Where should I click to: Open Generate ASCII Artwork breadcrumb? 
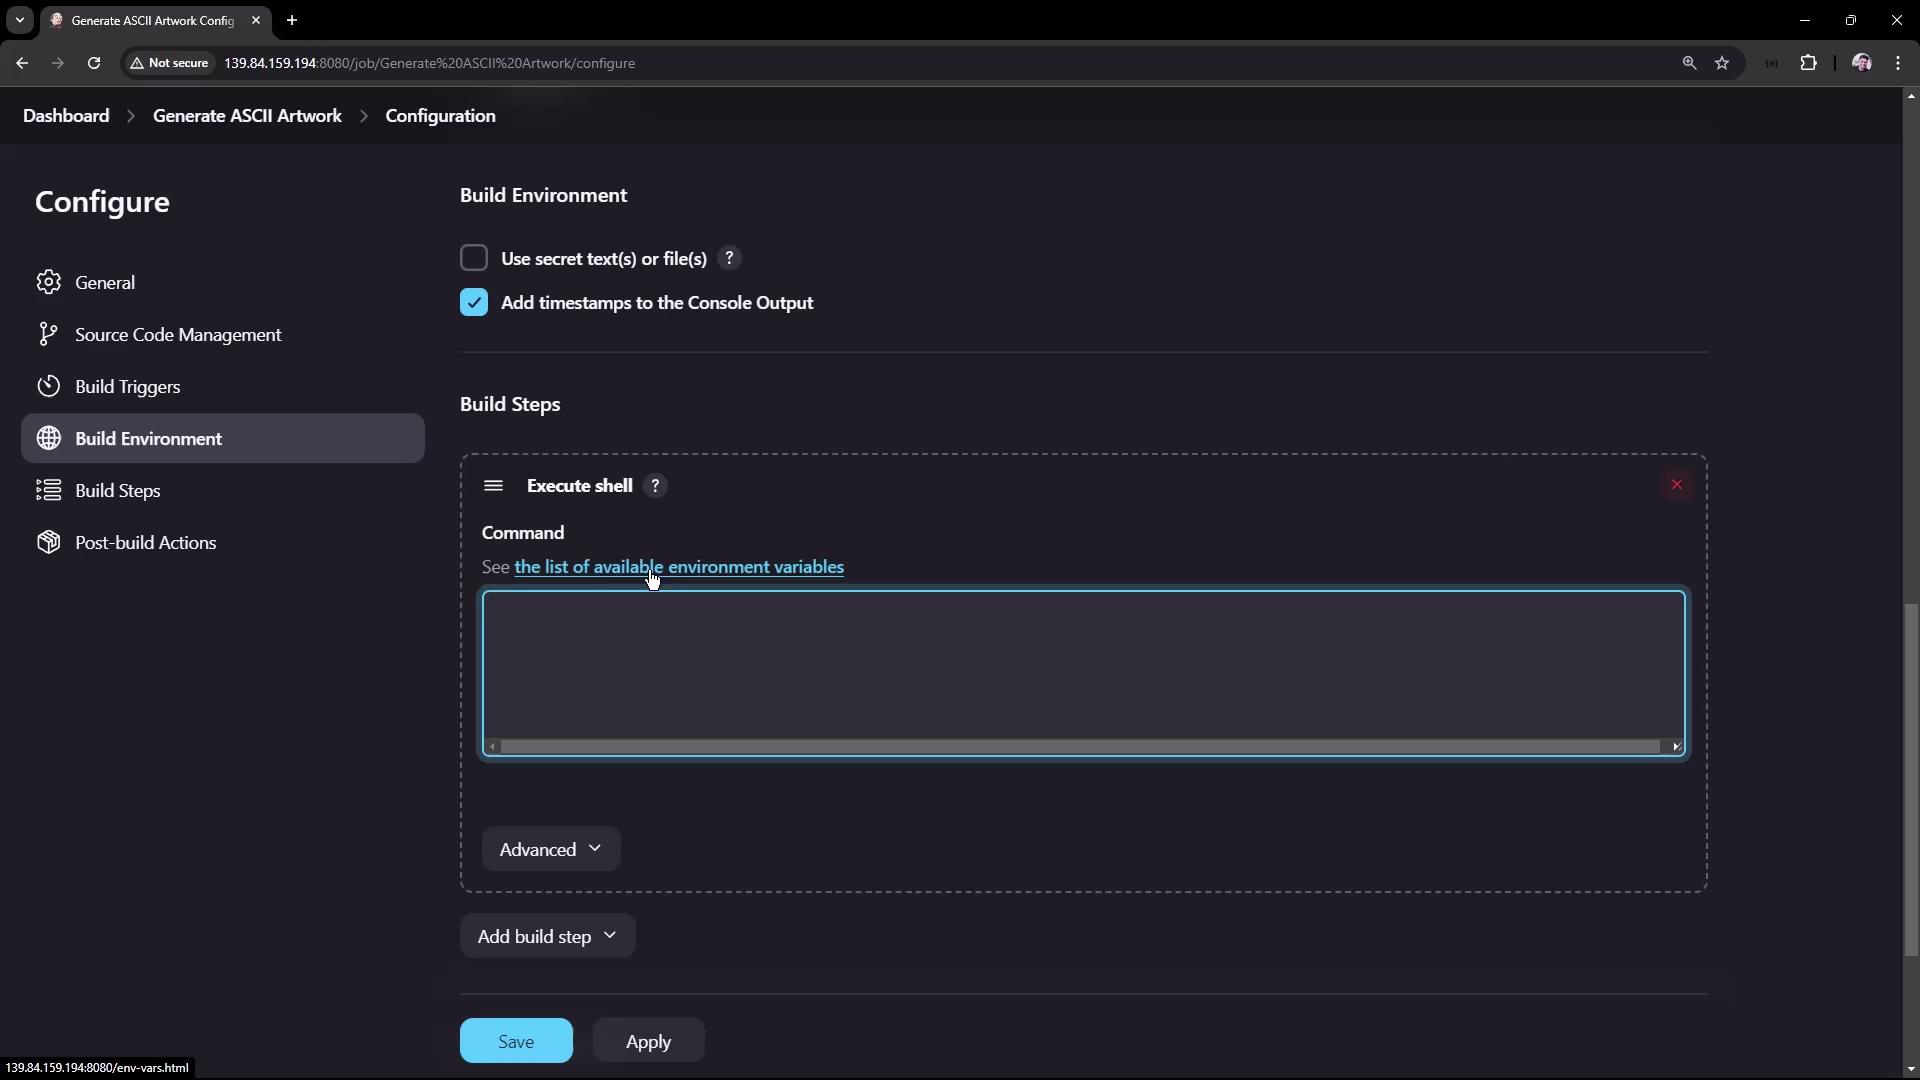pyautogui.click(x=247, y=116)
